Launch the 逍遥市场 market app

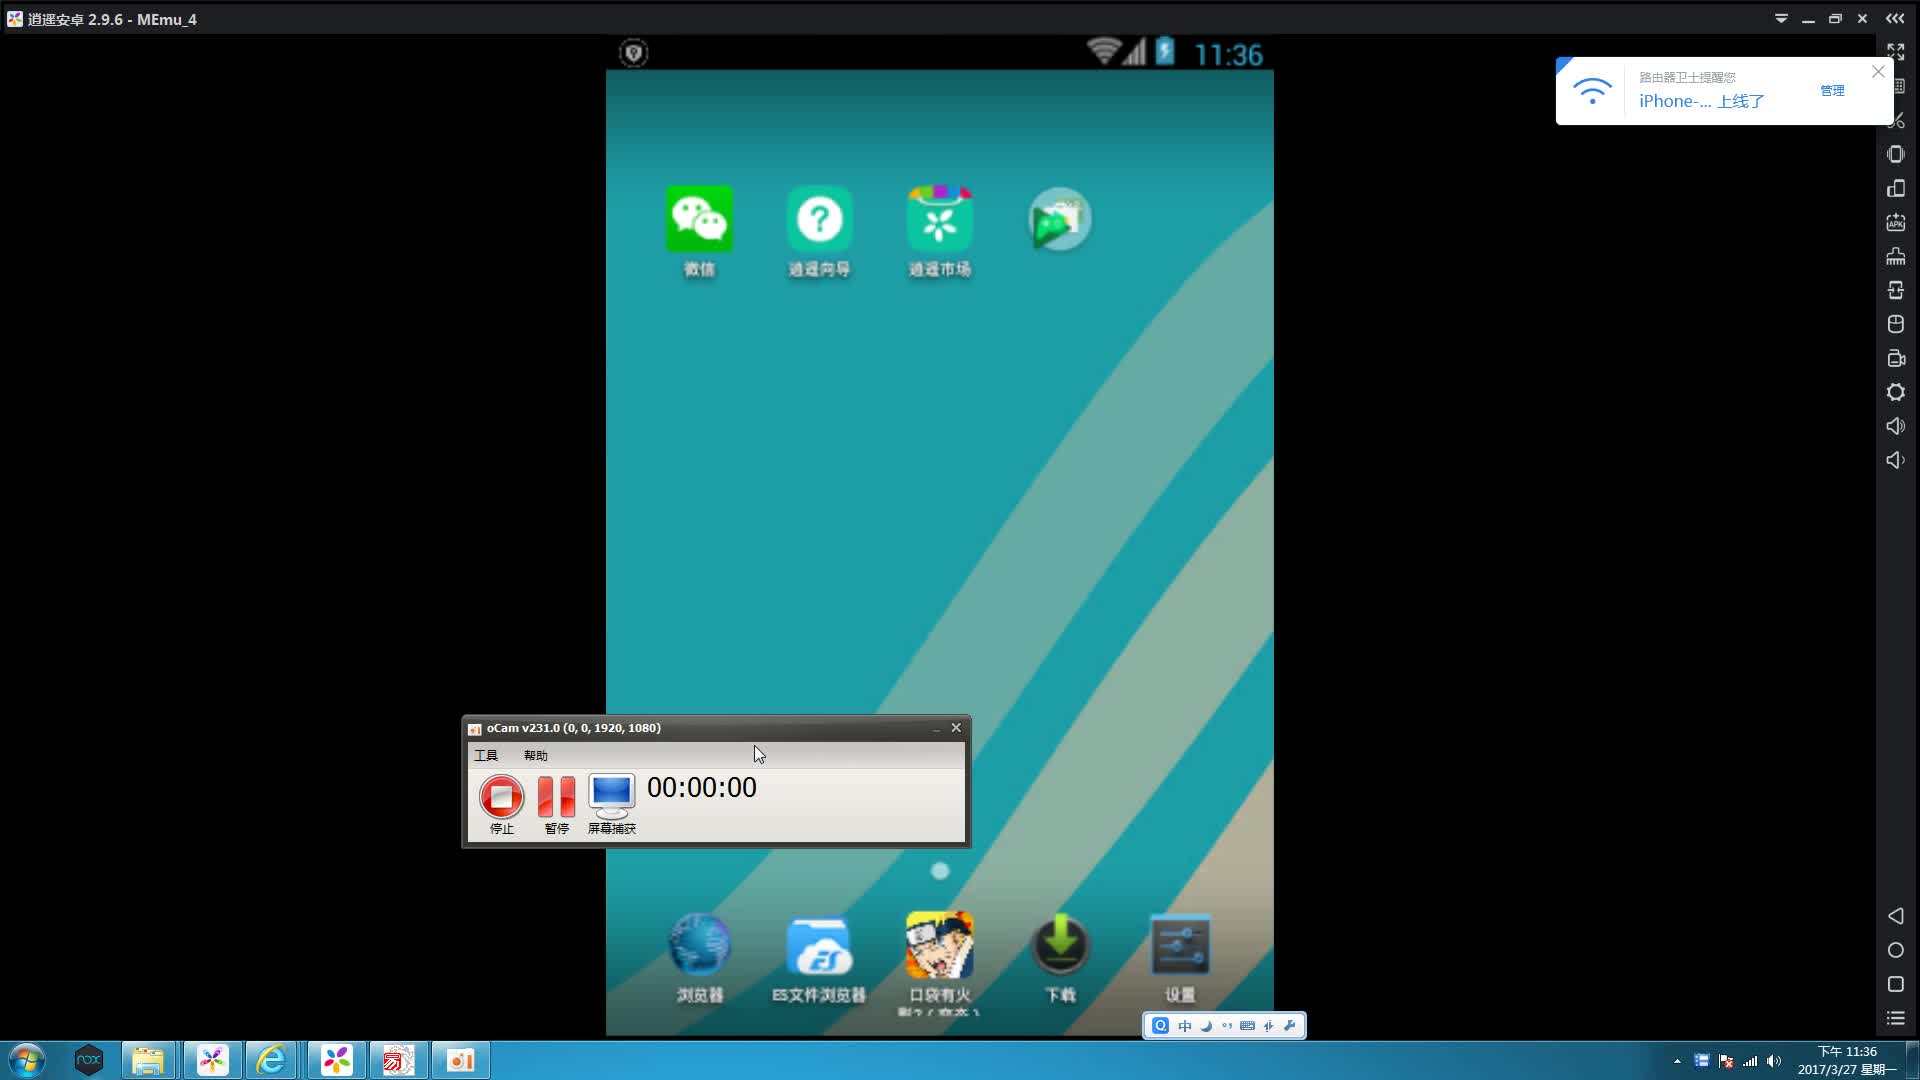coord(939,219)
